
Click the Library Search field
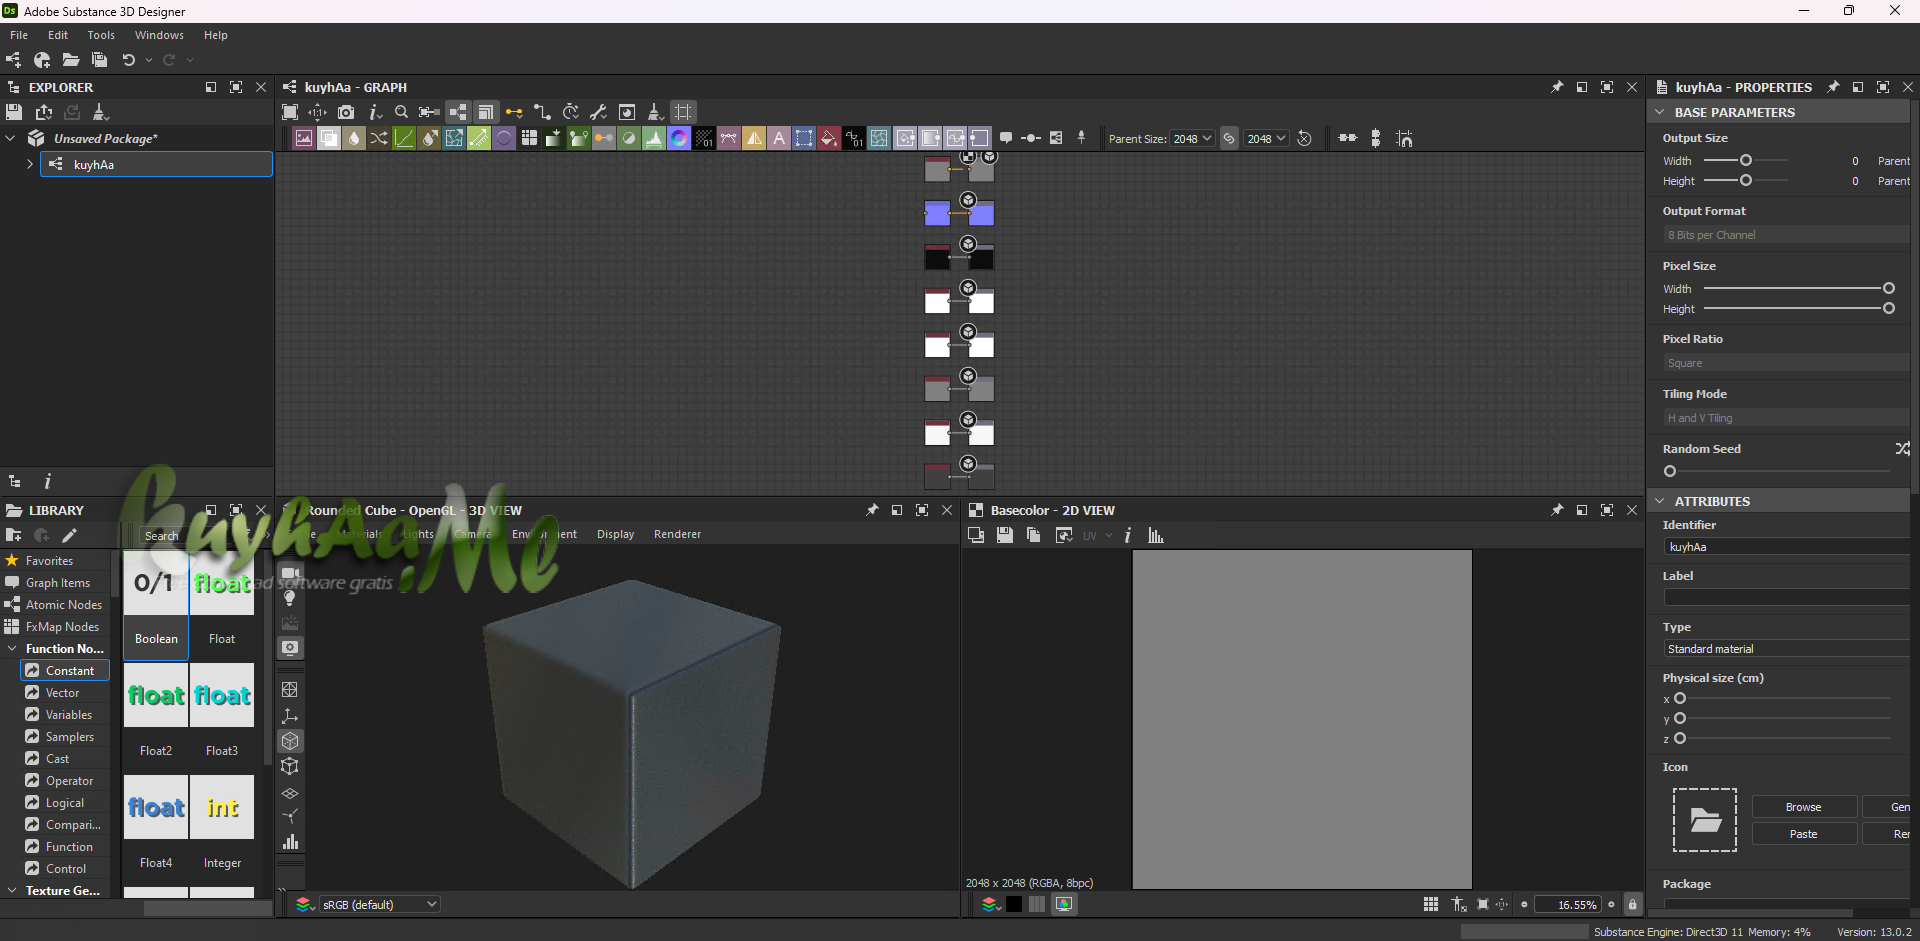coord(190,535)
